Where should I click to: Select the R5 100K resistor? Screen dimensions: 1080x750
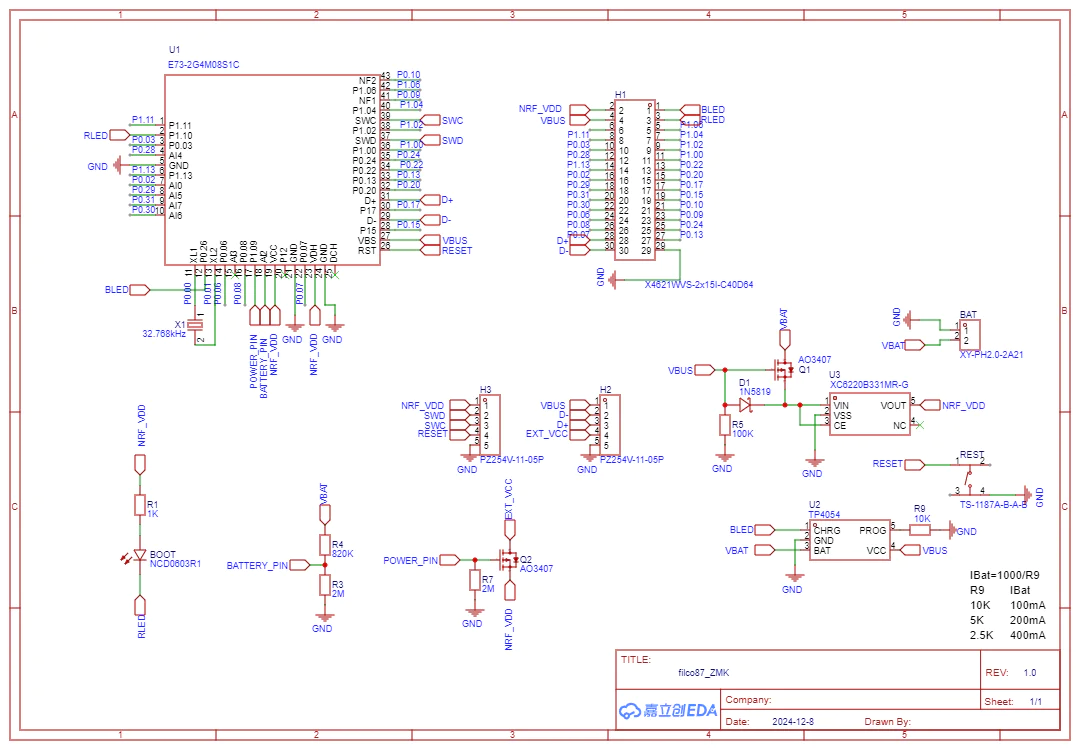point(724,426)
